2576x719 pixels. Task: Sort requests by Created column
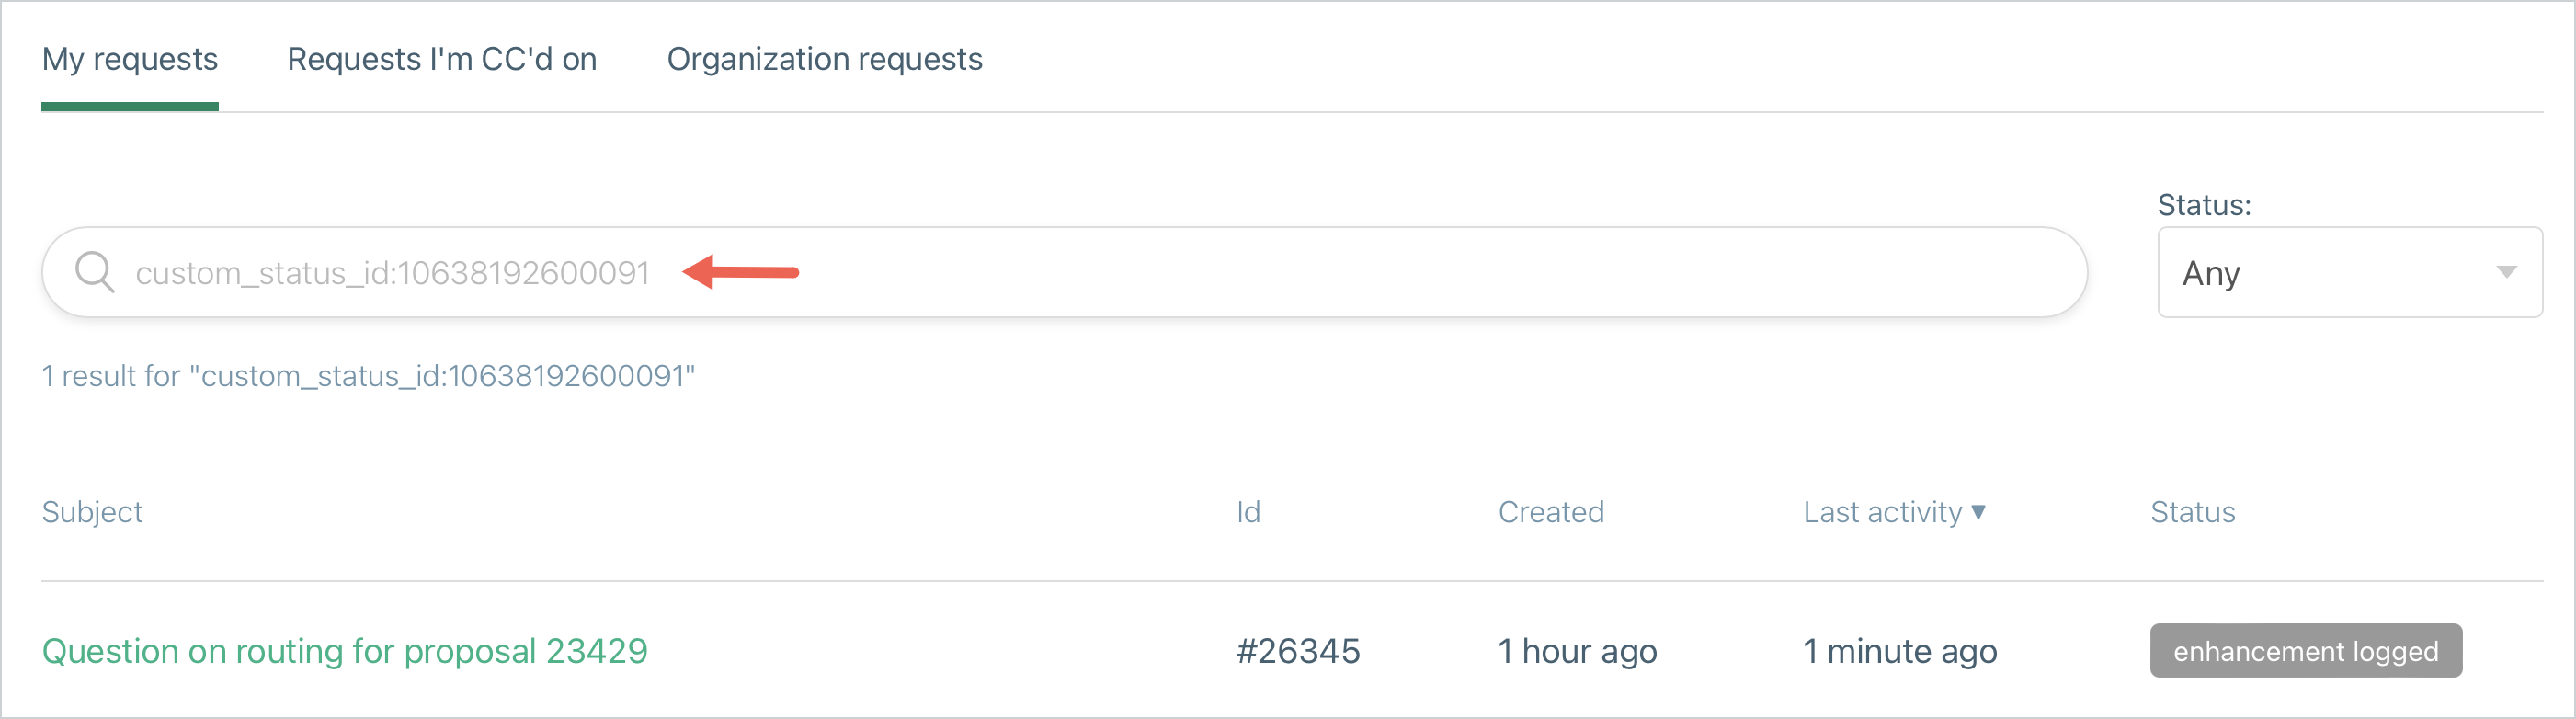[1551, 512]
